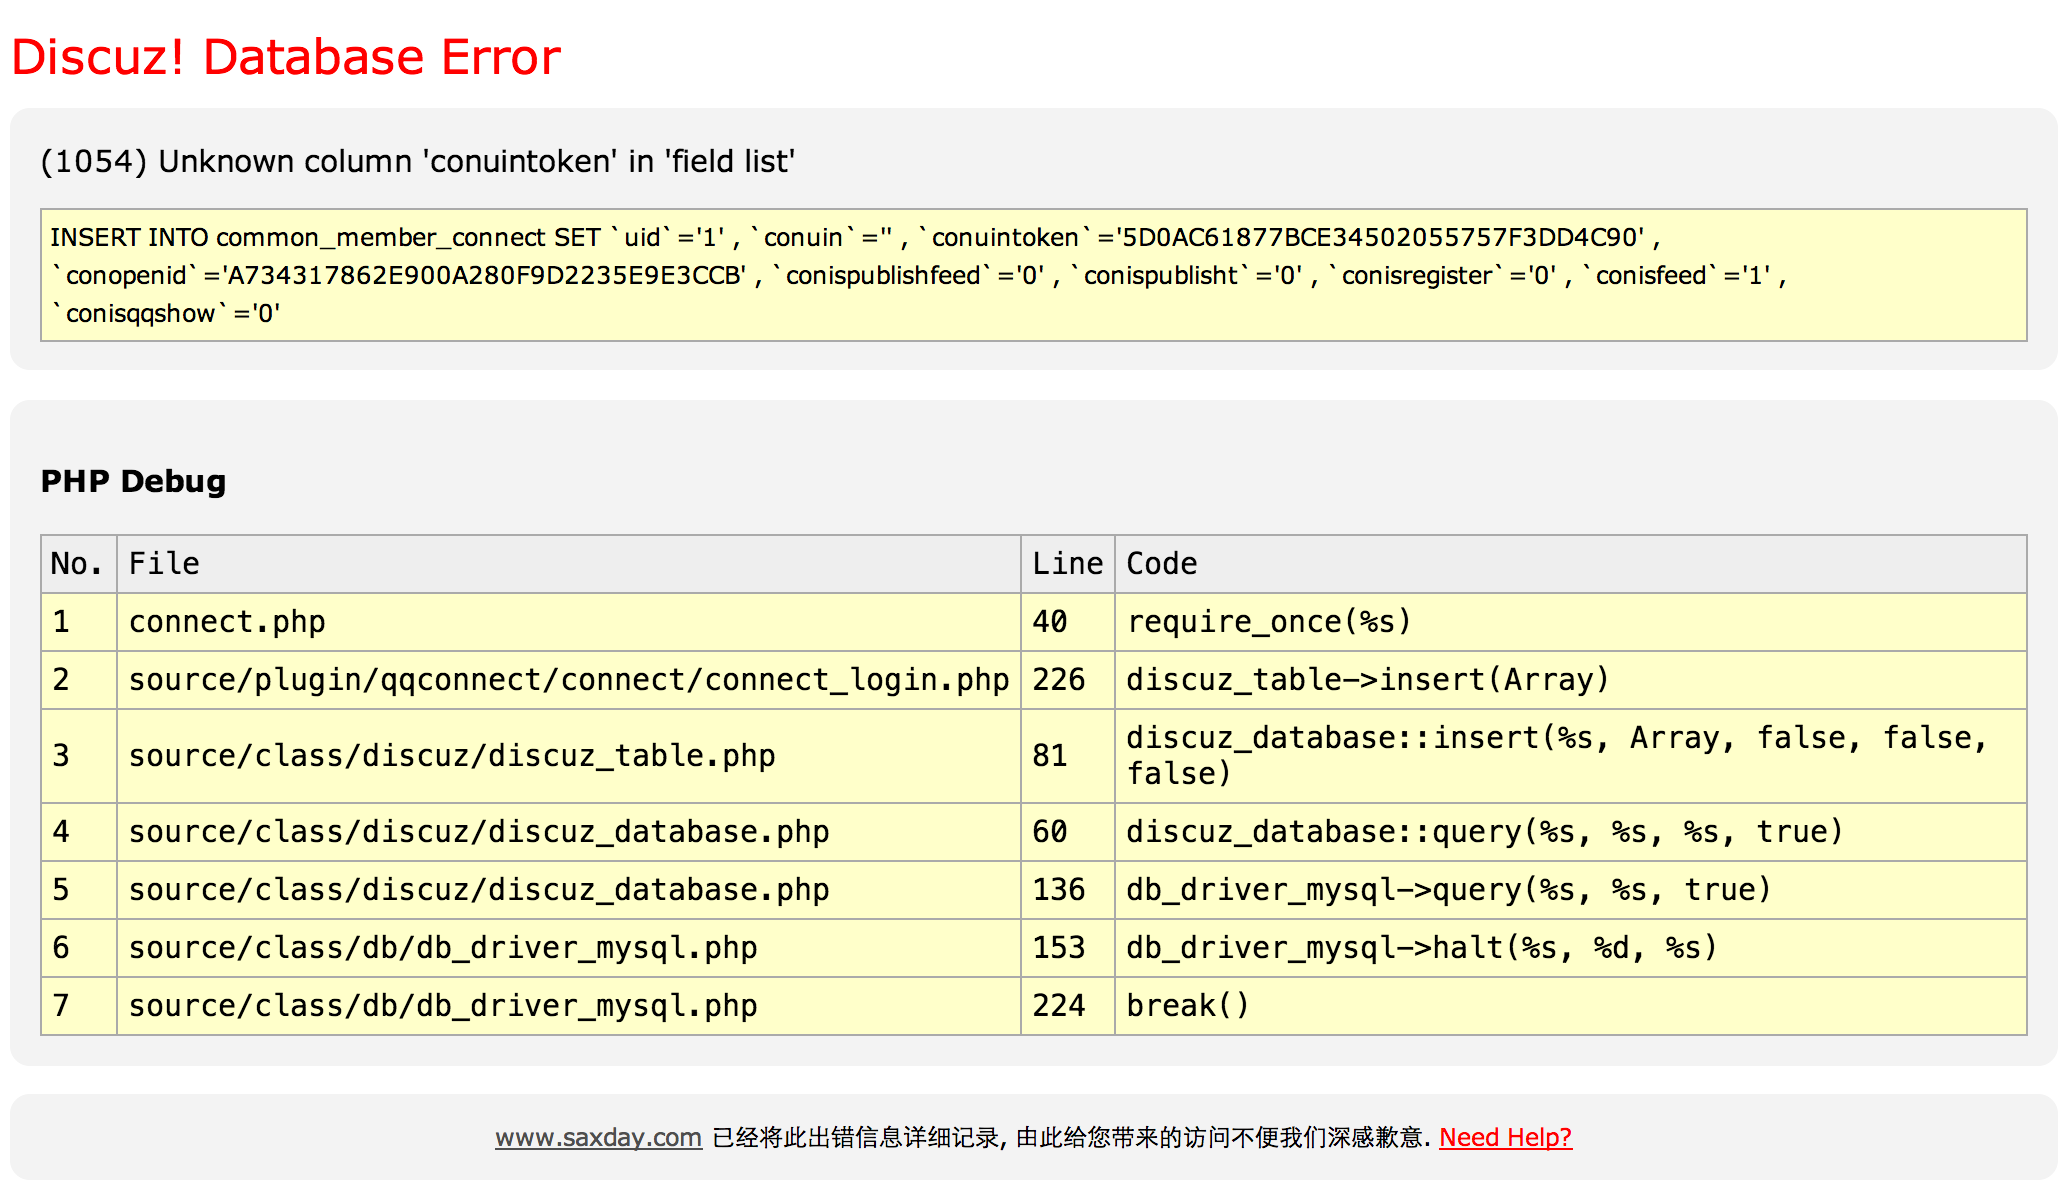Click the No. column header
The width and height of the screenshot is (2064, 1190).
(77, 564)
